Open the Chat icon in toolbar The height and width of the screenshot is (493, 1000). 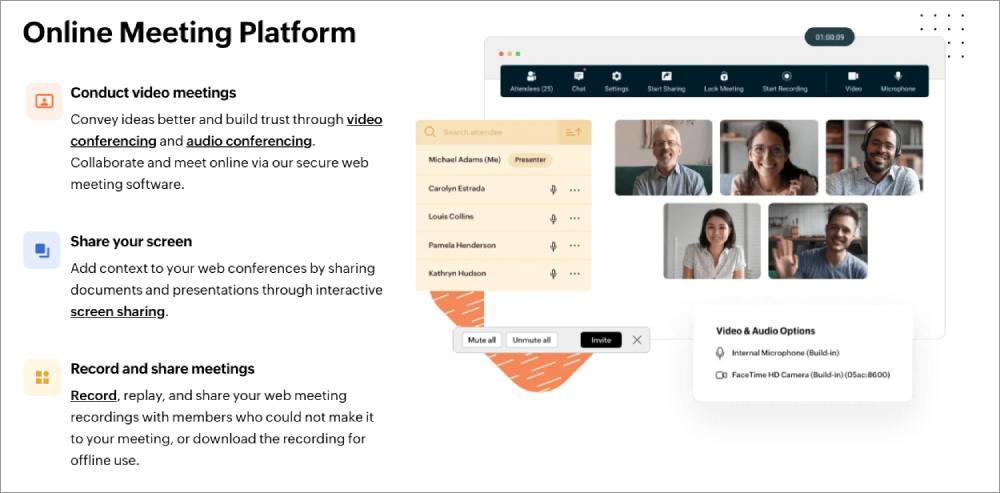578,76
